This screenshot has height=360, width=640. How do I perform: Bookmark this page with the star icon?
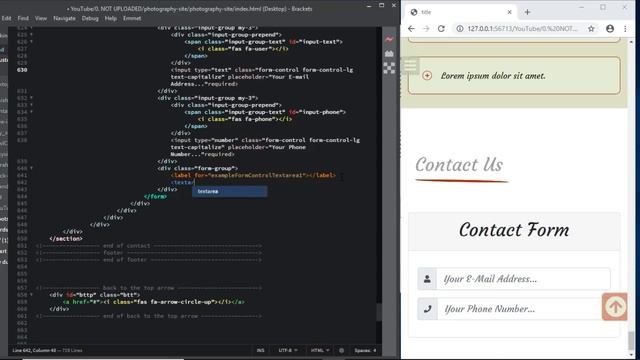tap(591, 29)
